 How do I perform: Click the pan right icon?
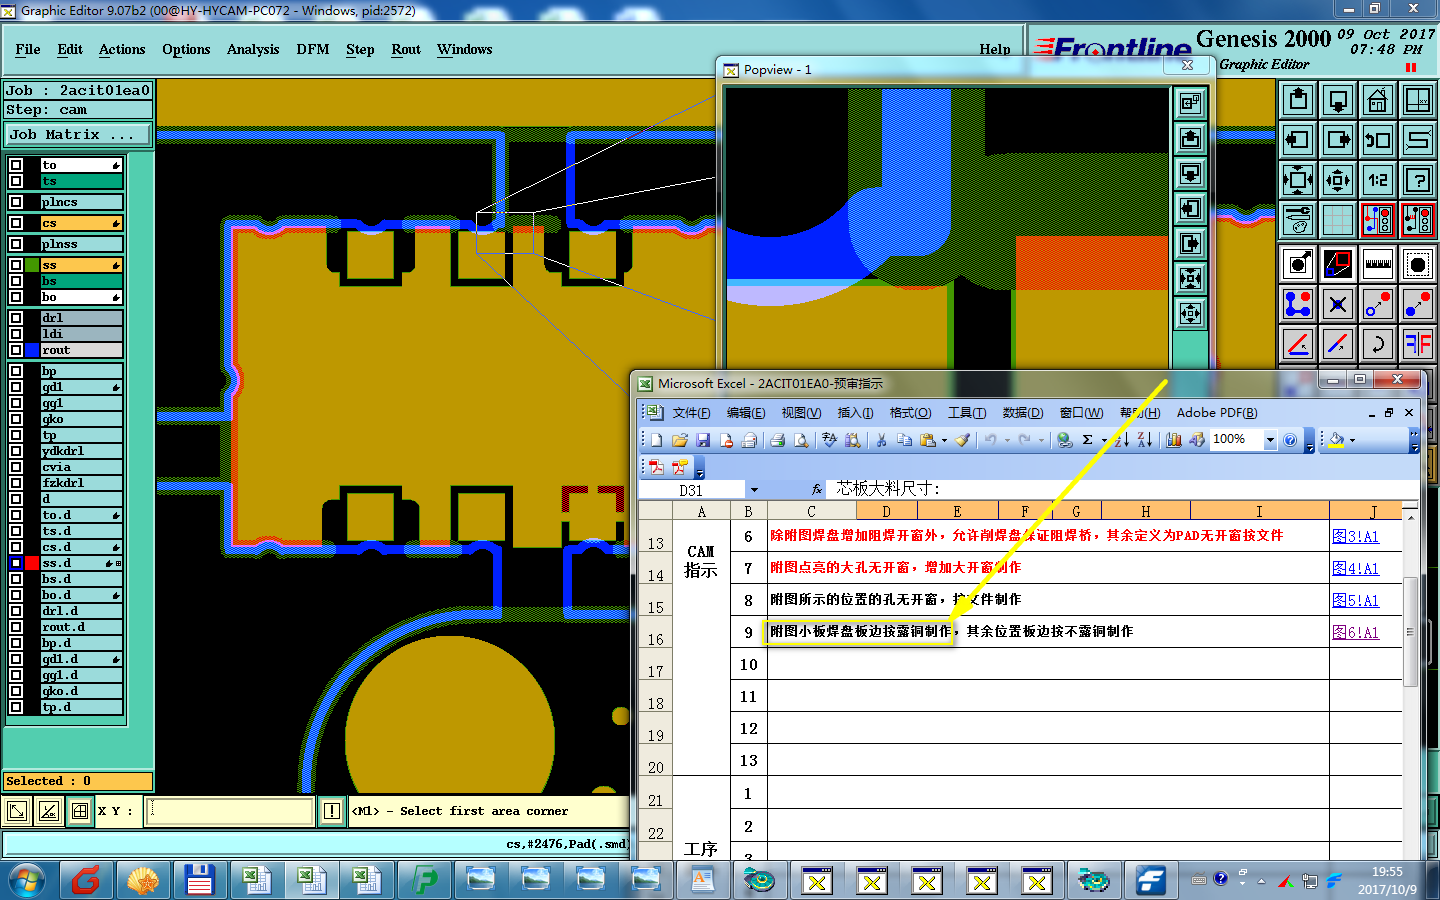click(1338, 140)
